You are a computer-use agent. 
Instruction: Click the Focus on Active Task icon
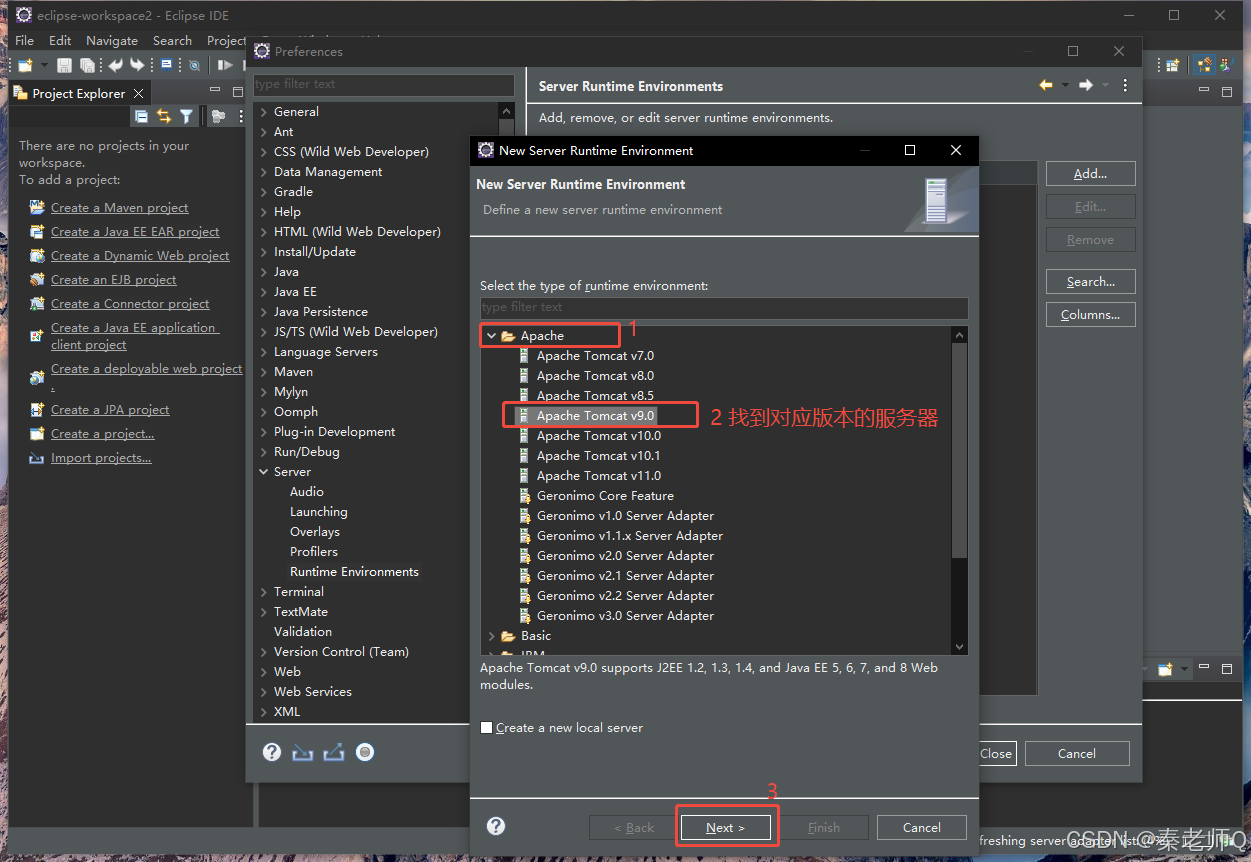[218, 117]
